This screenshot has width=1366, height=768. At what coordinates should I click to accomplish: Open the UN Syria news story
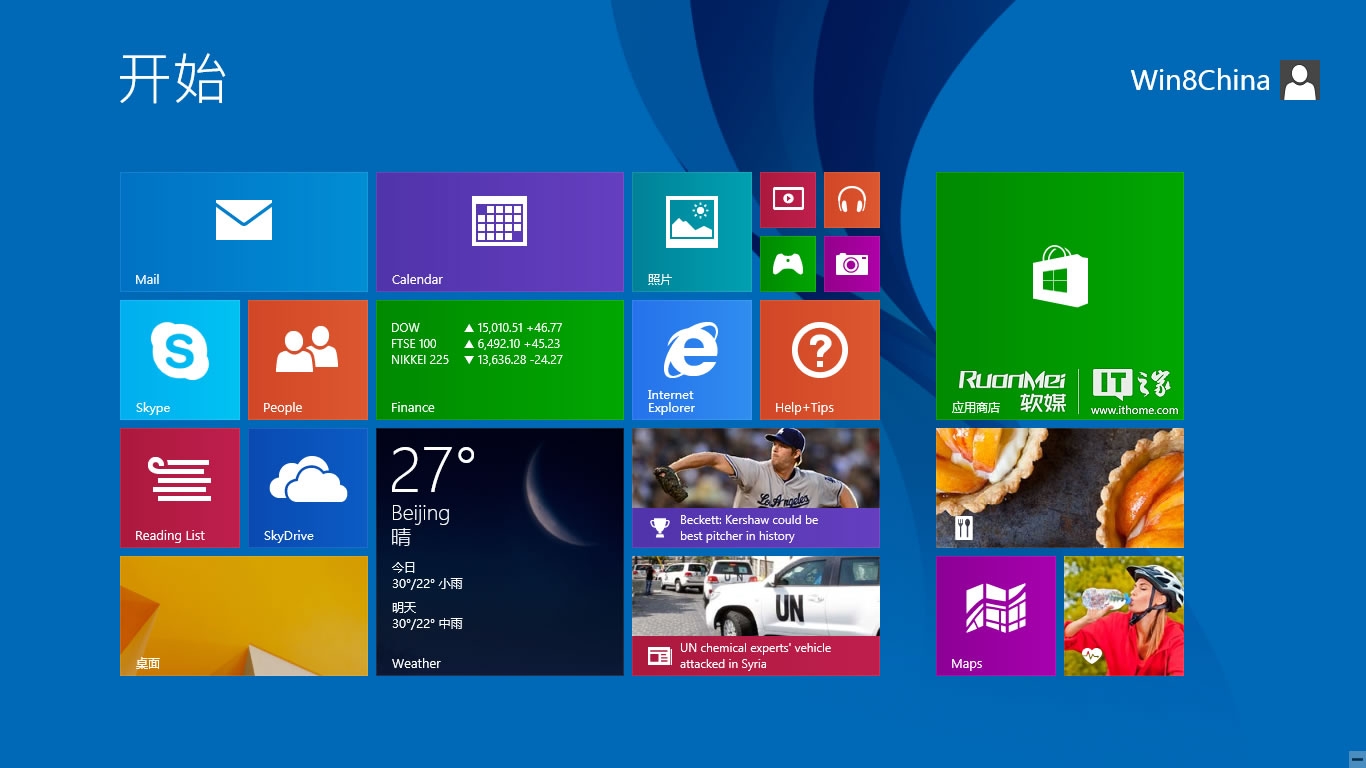coord(755,615)
